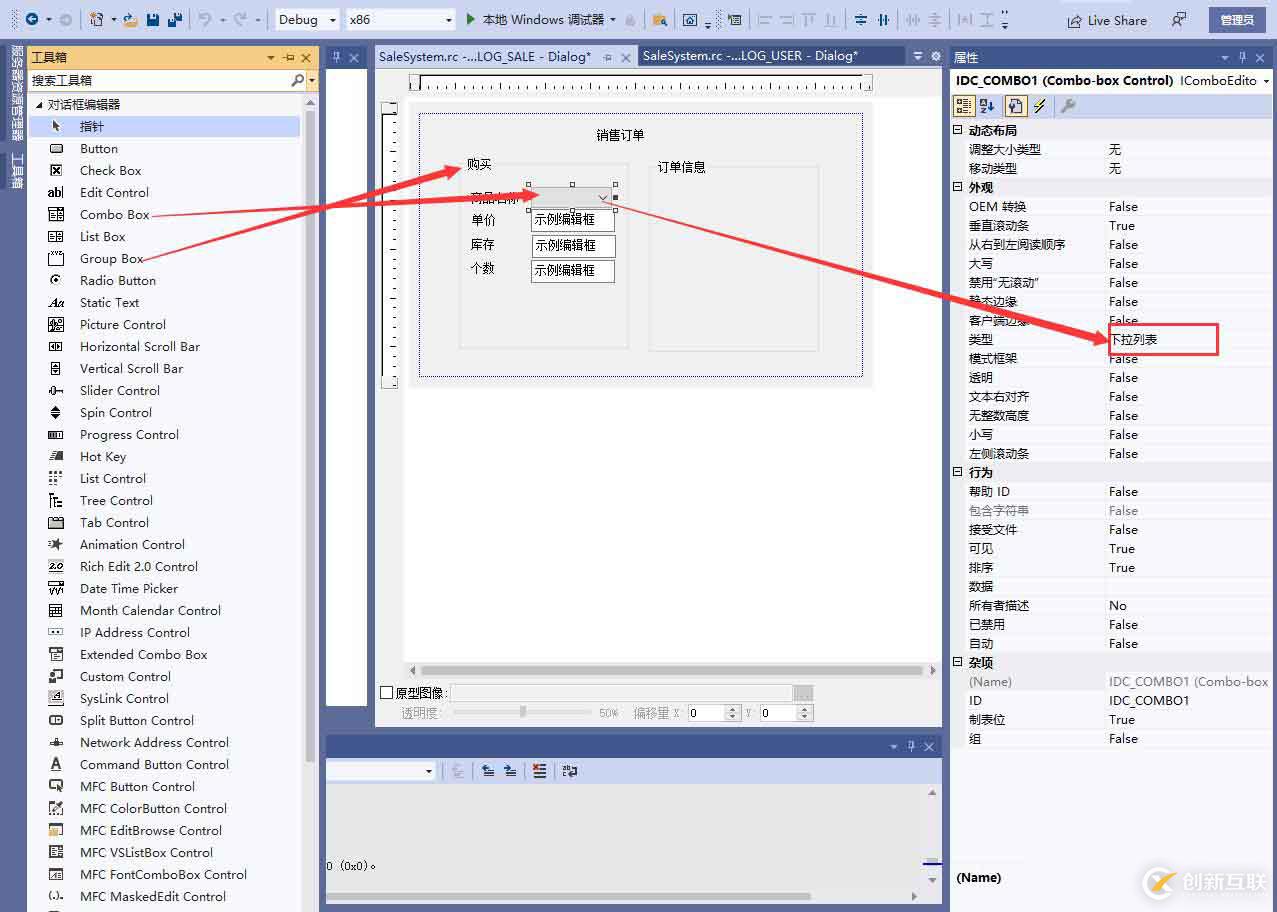Click the 管理员 button at top right
The width and height of the screenshot is (1277, 912).
click(x=1237, y=20)
